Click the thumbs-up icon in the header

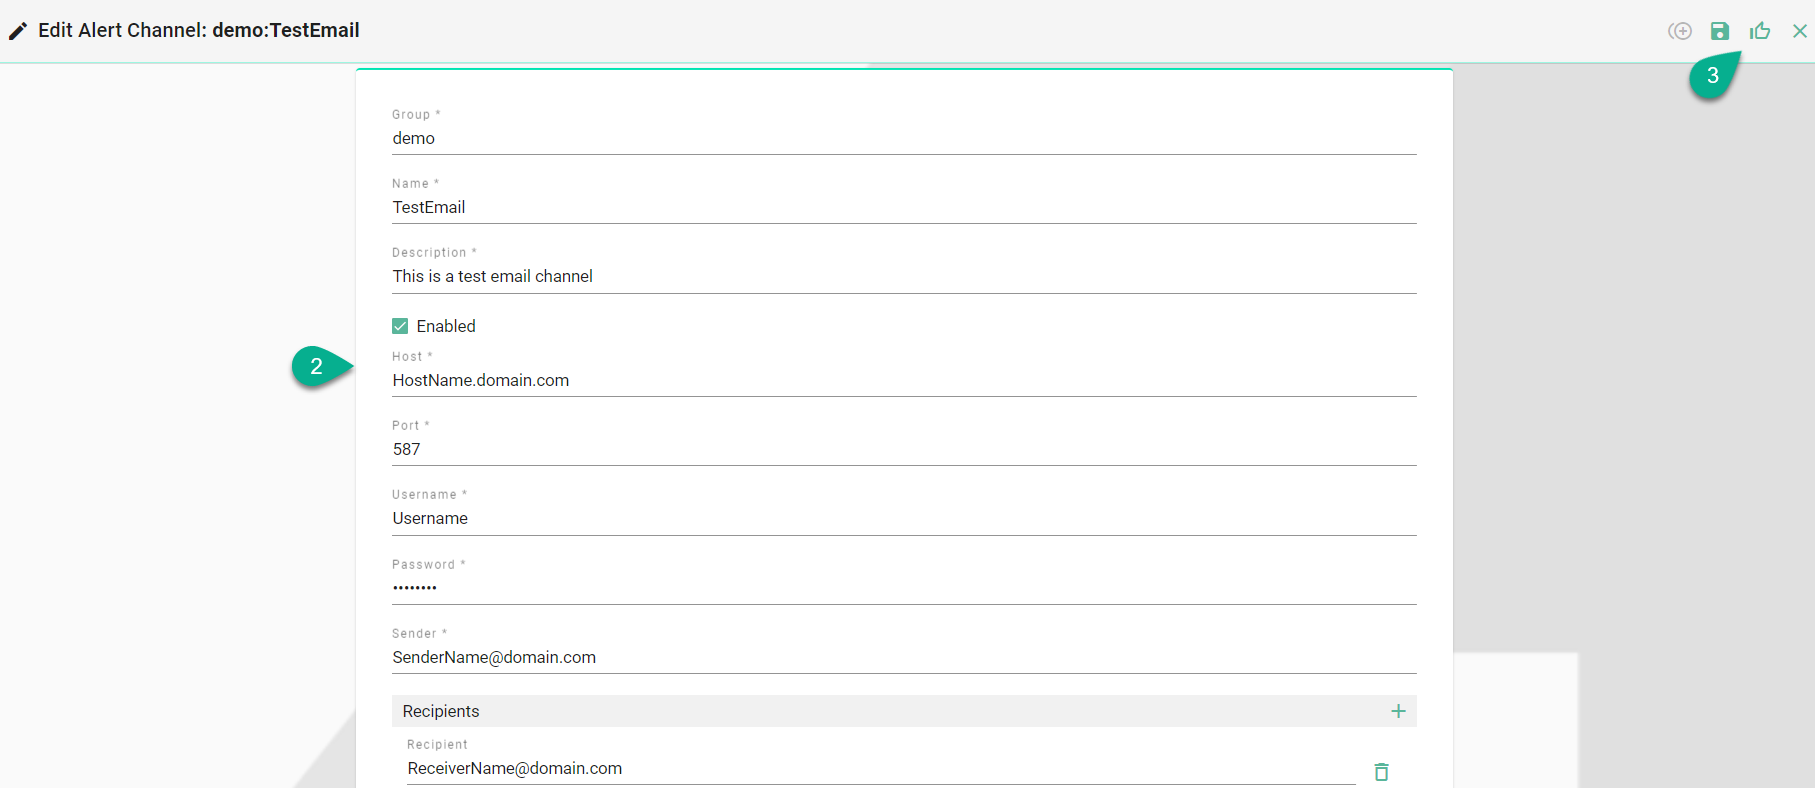(x=1760, y=31)
